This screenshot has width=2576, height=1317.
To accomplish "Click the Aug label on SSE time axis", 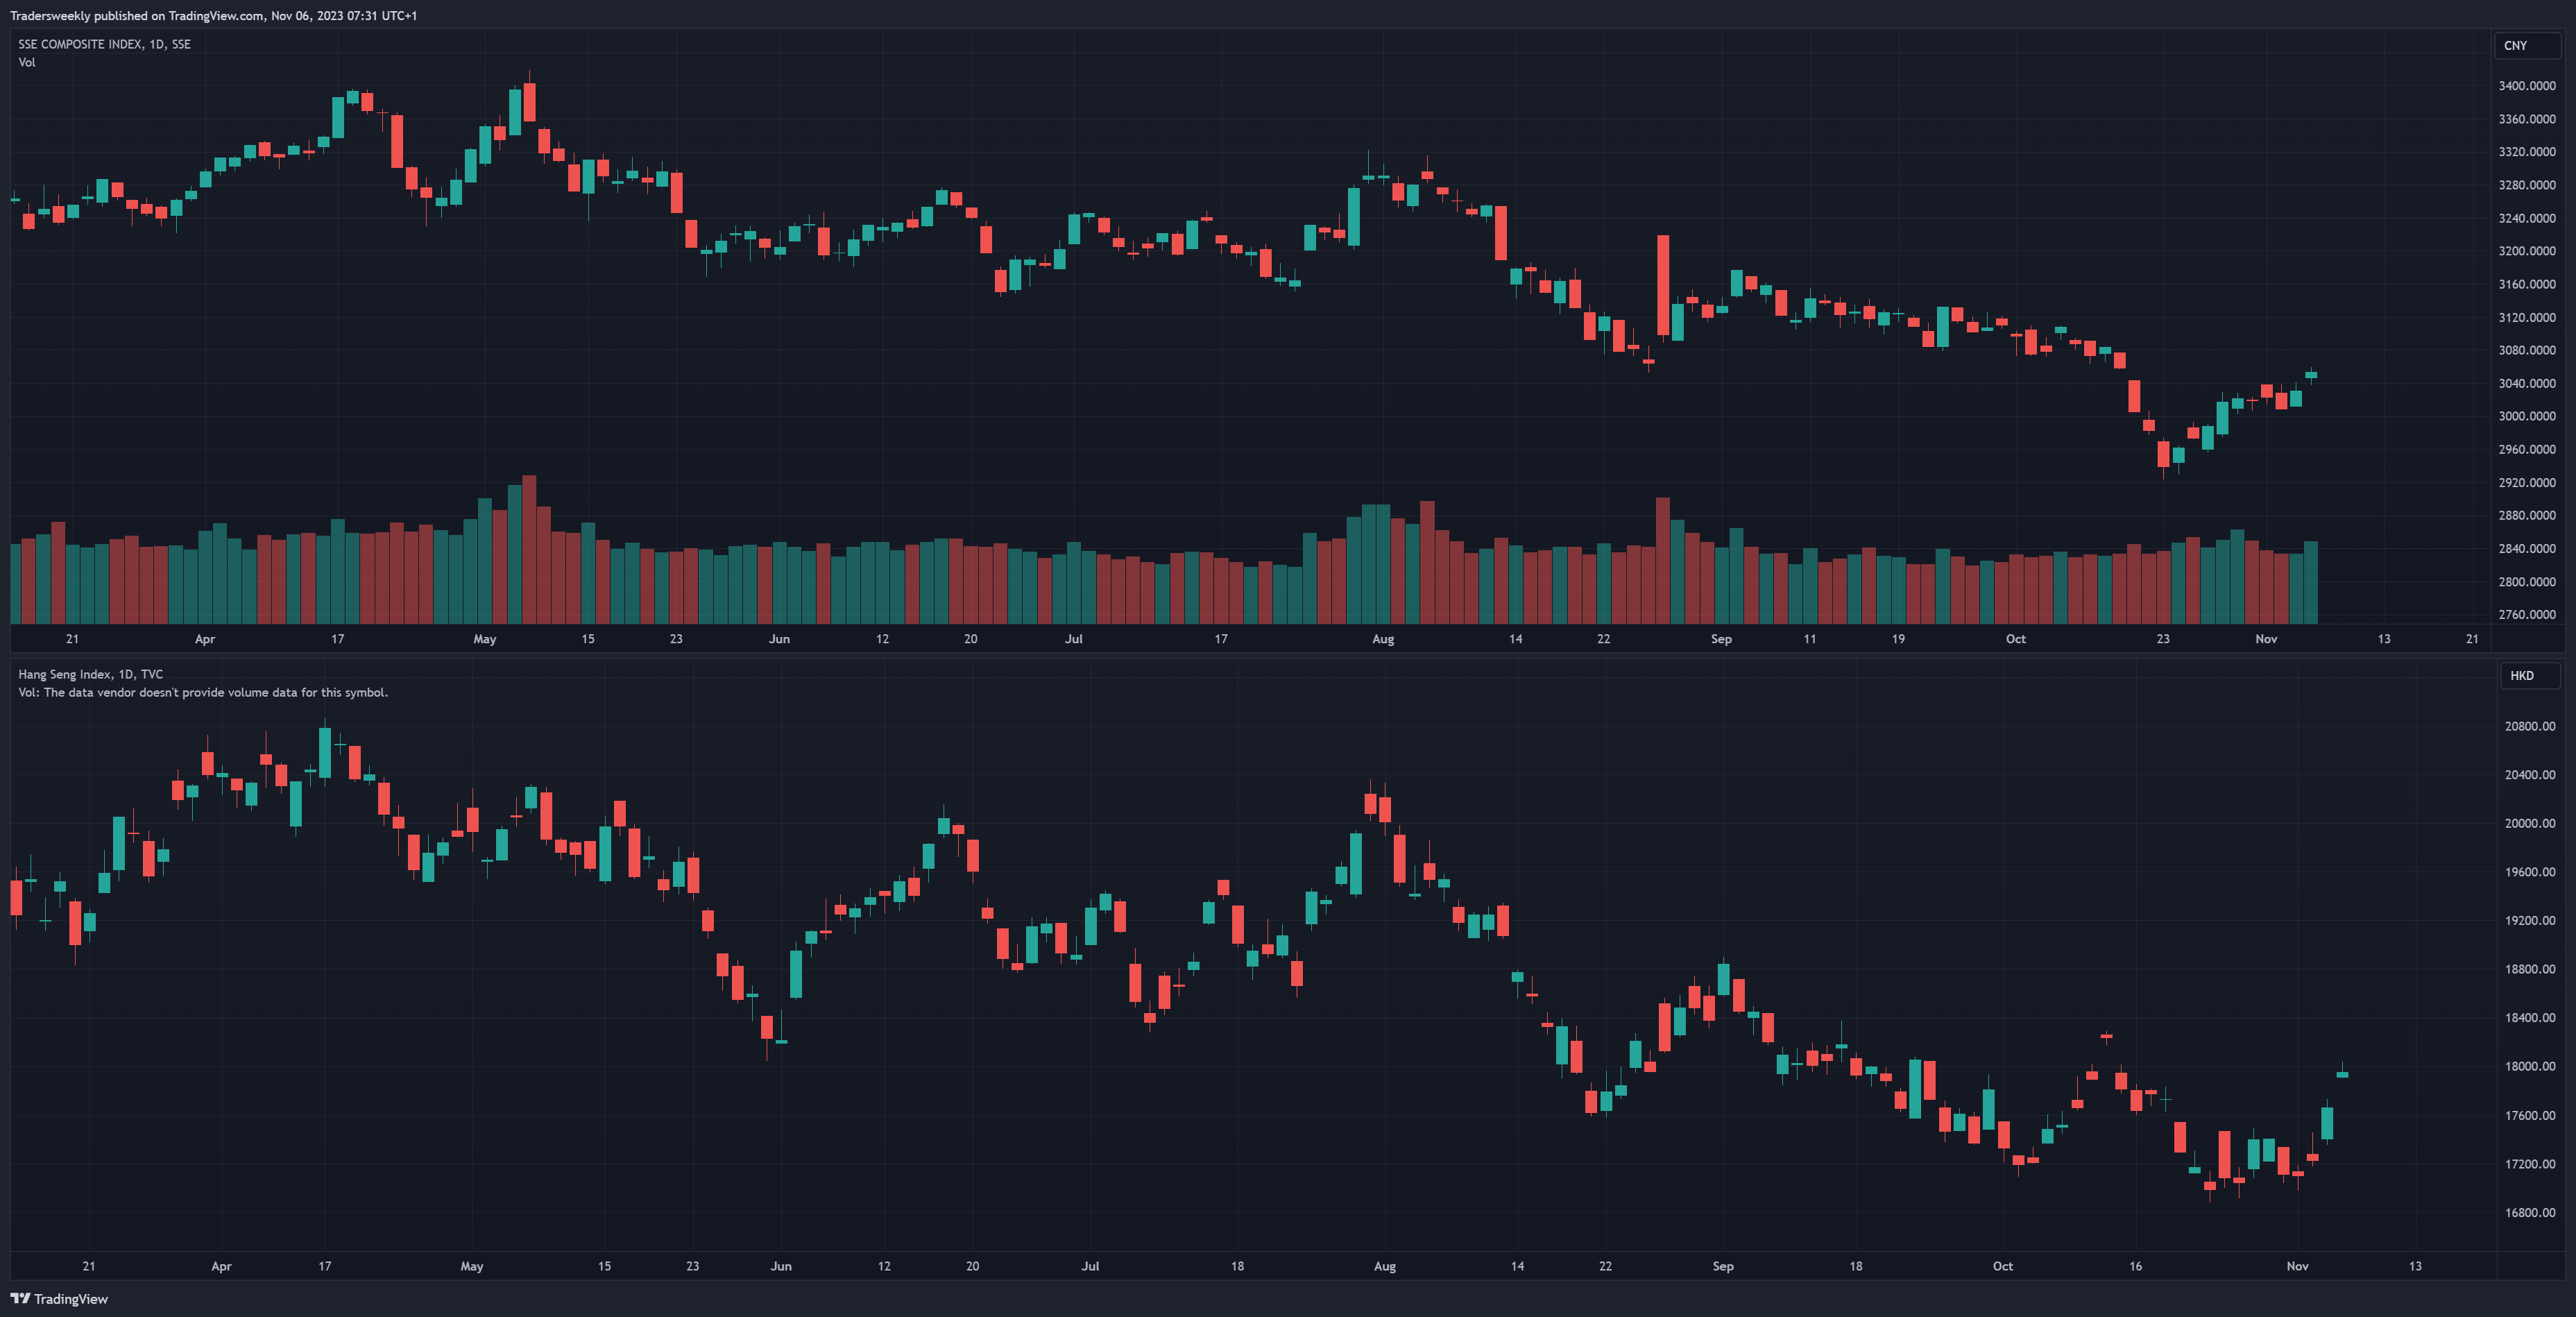I will tap(1383, 638).
